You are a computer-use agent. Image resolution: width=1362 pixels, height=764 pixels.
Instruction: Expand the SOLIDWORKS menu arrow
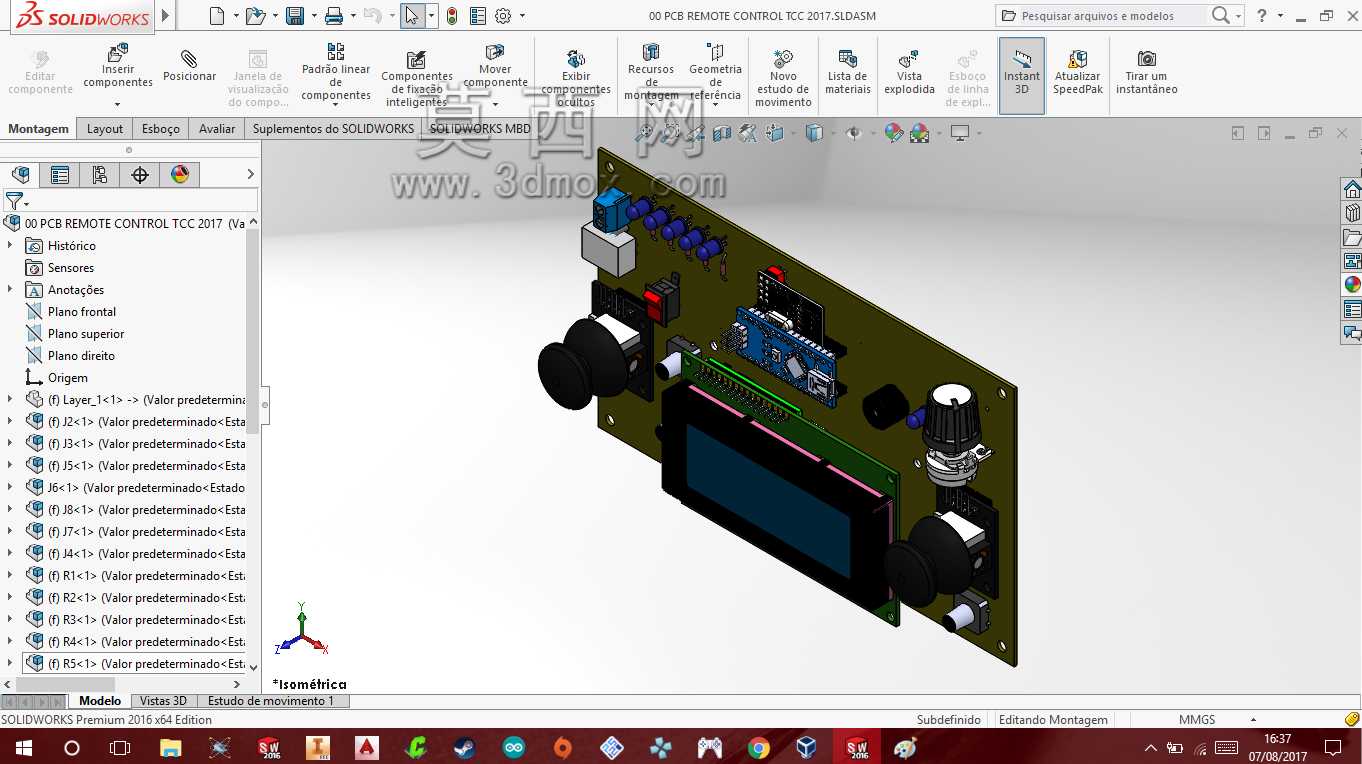[x=165, y=16]
